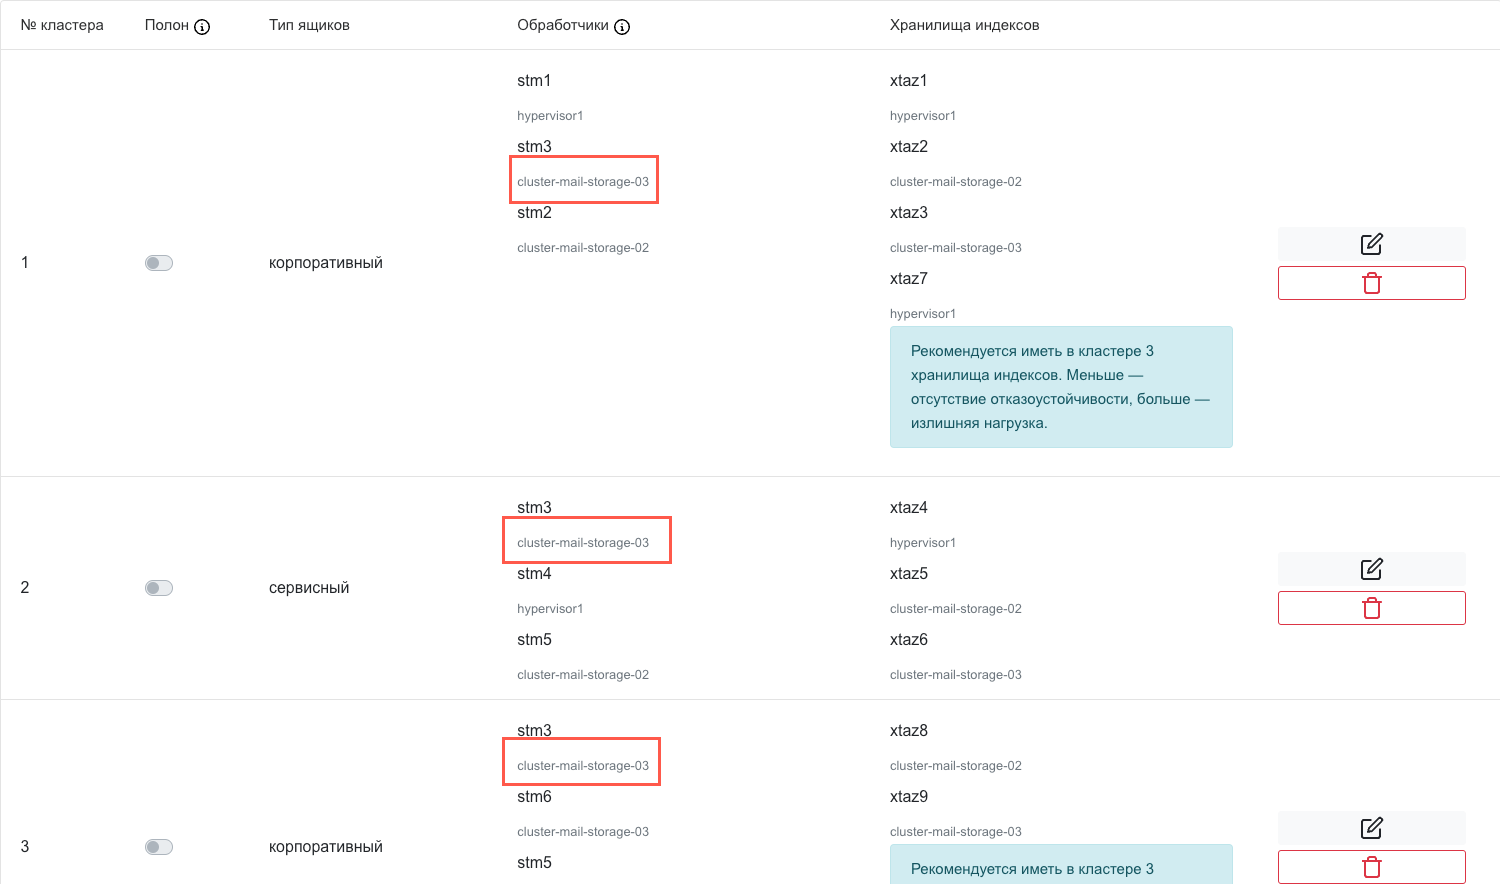Click the edit icon for cluster 1

[1371, 244]
